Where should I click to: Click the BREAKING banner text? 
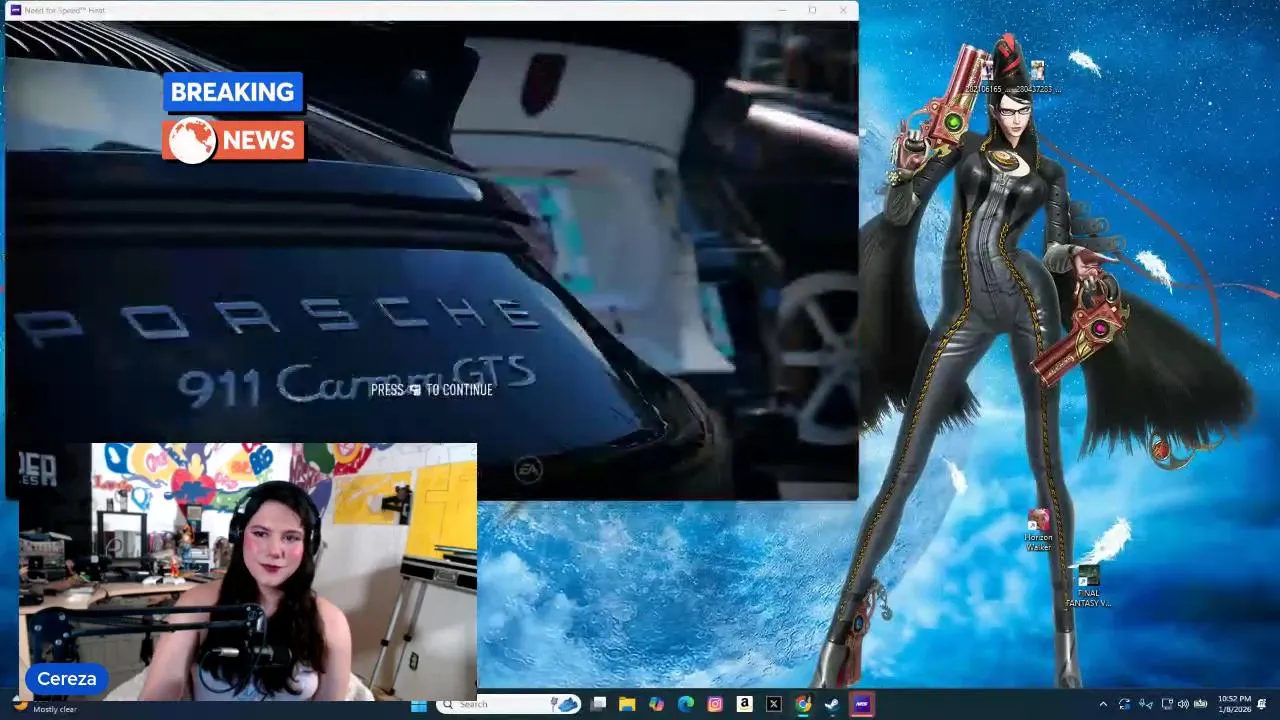232,92
